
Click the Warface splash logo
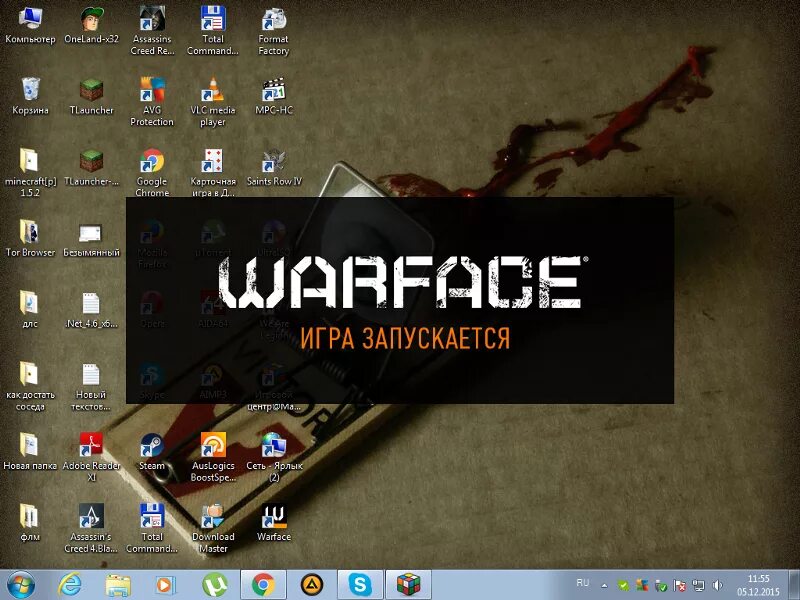coord(403,282)
